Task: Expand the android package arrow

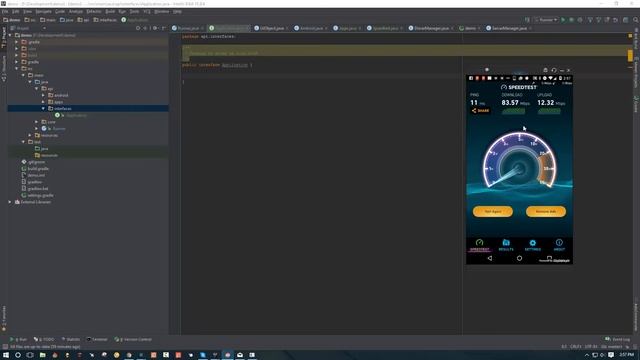Action: pyautogui.click(x=43, y=95)
